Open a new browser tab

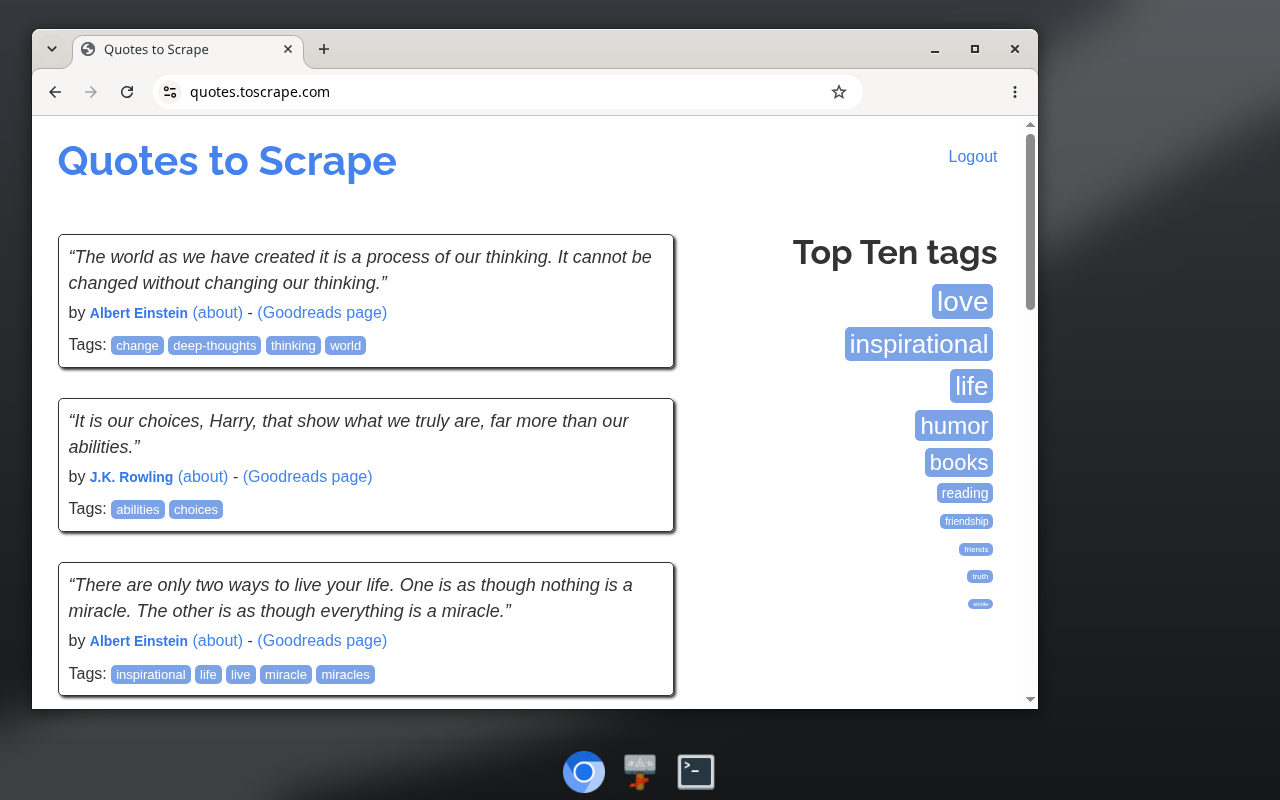(x=324, y=49)
